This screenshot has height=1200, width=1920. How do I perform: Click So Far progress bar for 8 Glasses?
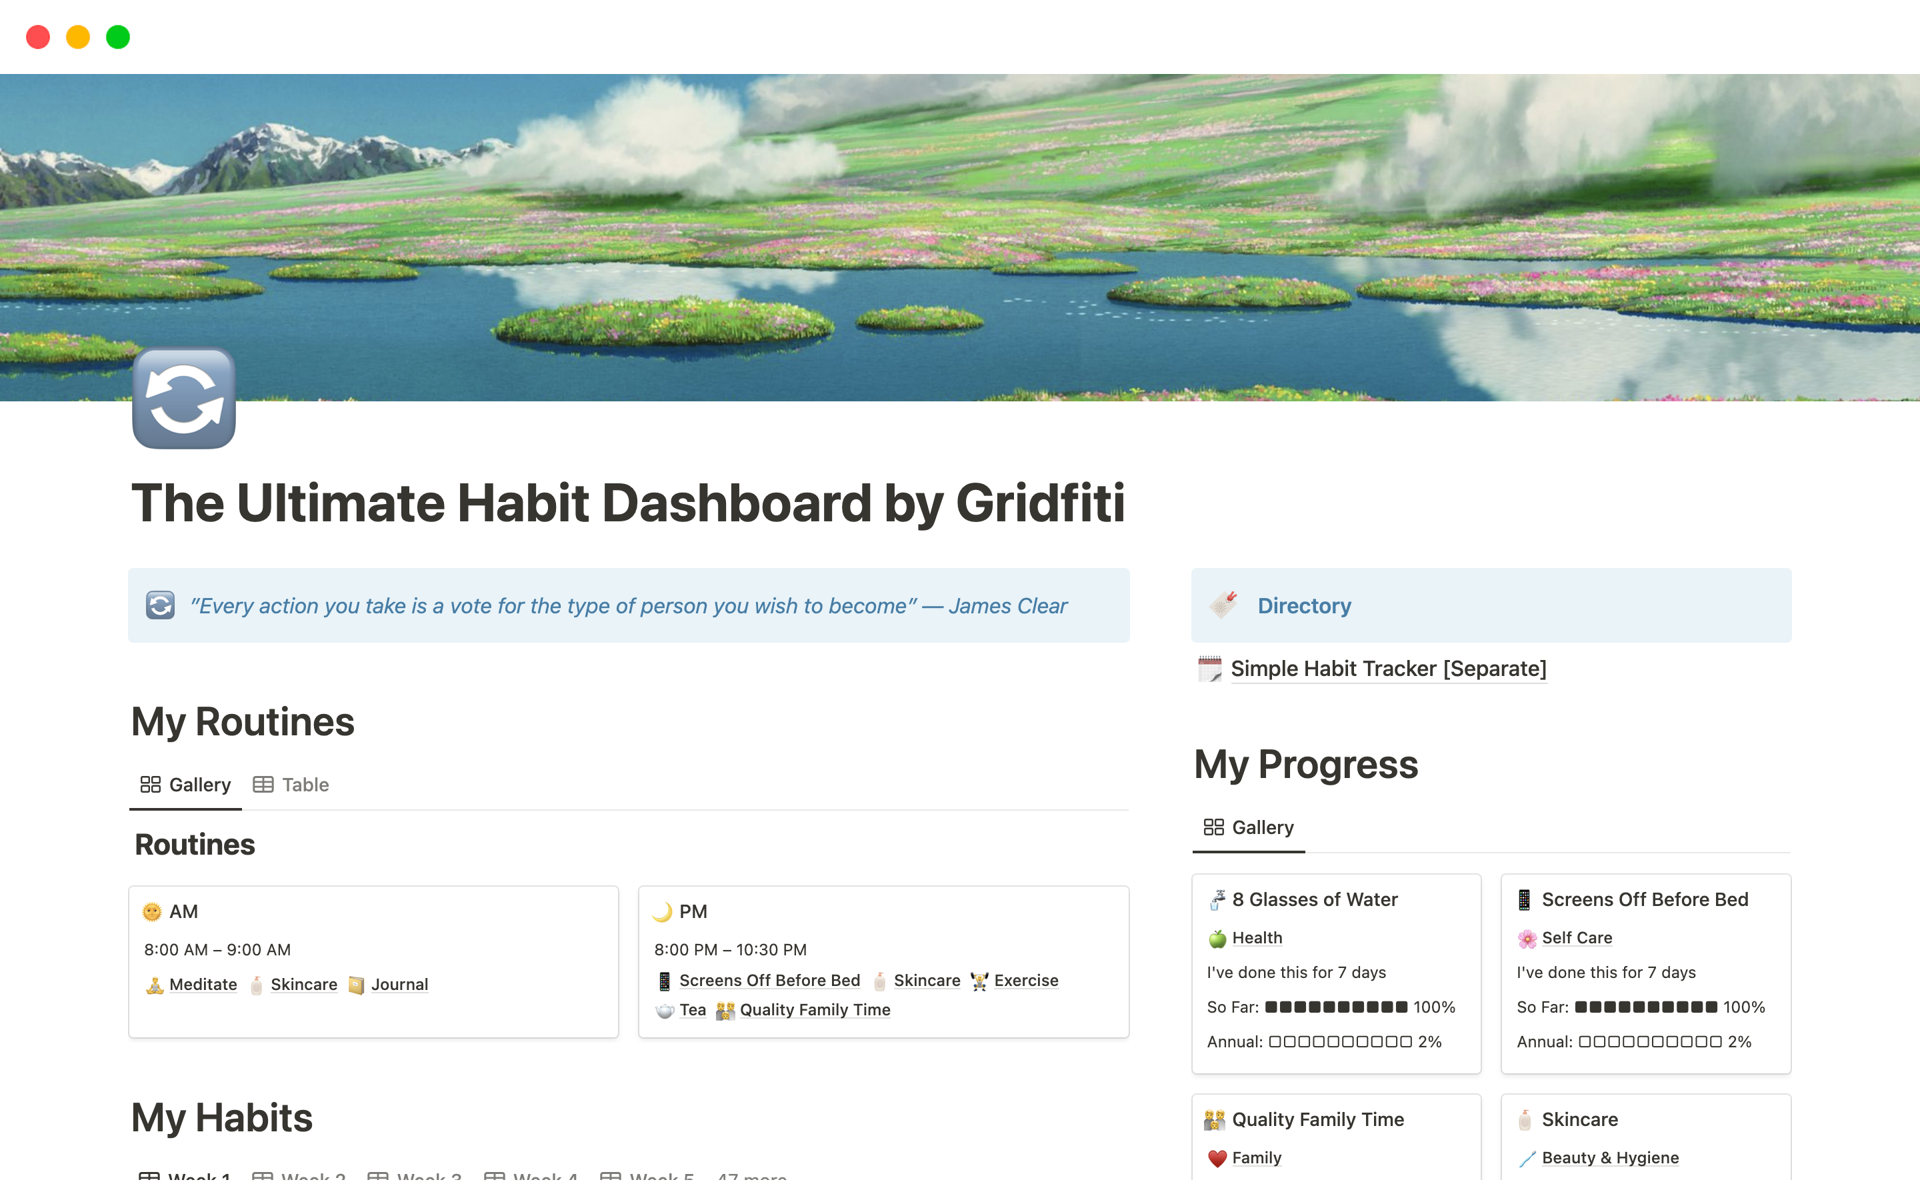1336,1007
